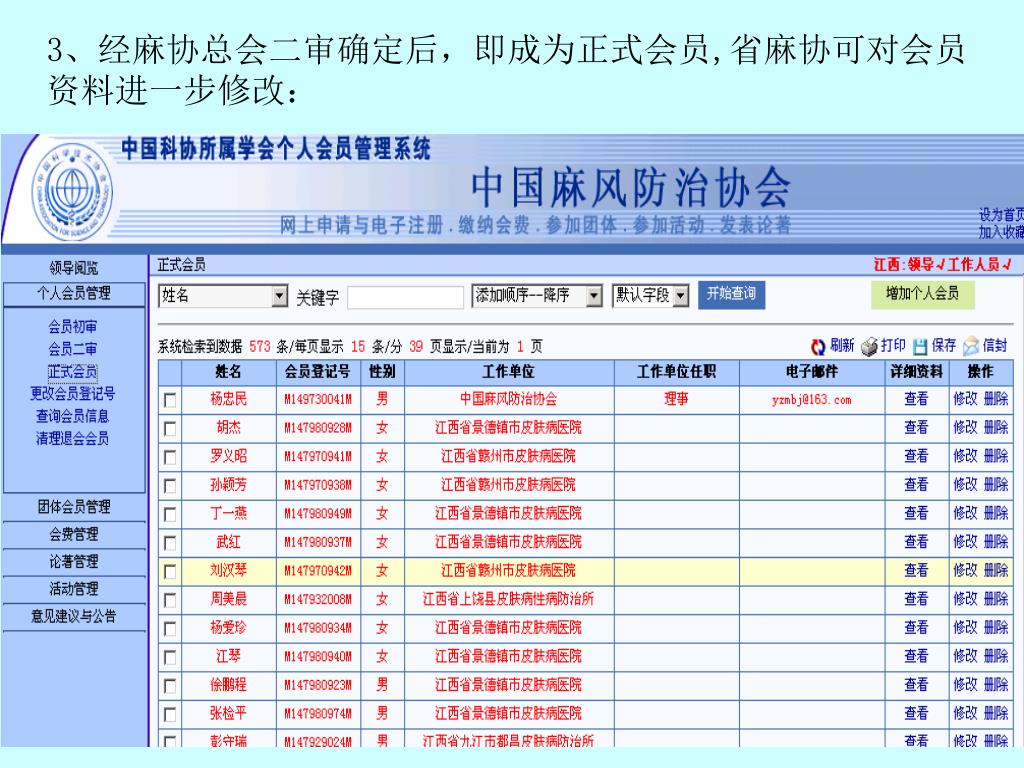Open 领导阅览 in sidebar
Image resolution: width=1024 pixels, height=768 pixels.
74,268
